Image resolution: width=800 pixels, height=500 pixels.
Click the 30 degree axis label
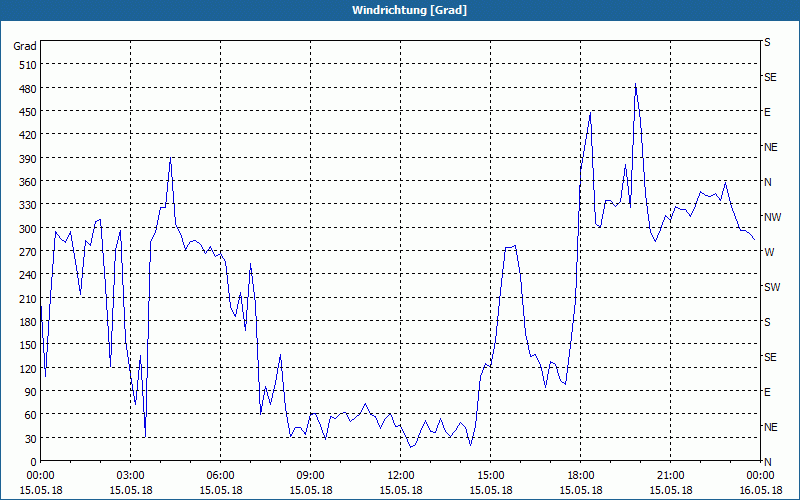click(x=31, y=439)
